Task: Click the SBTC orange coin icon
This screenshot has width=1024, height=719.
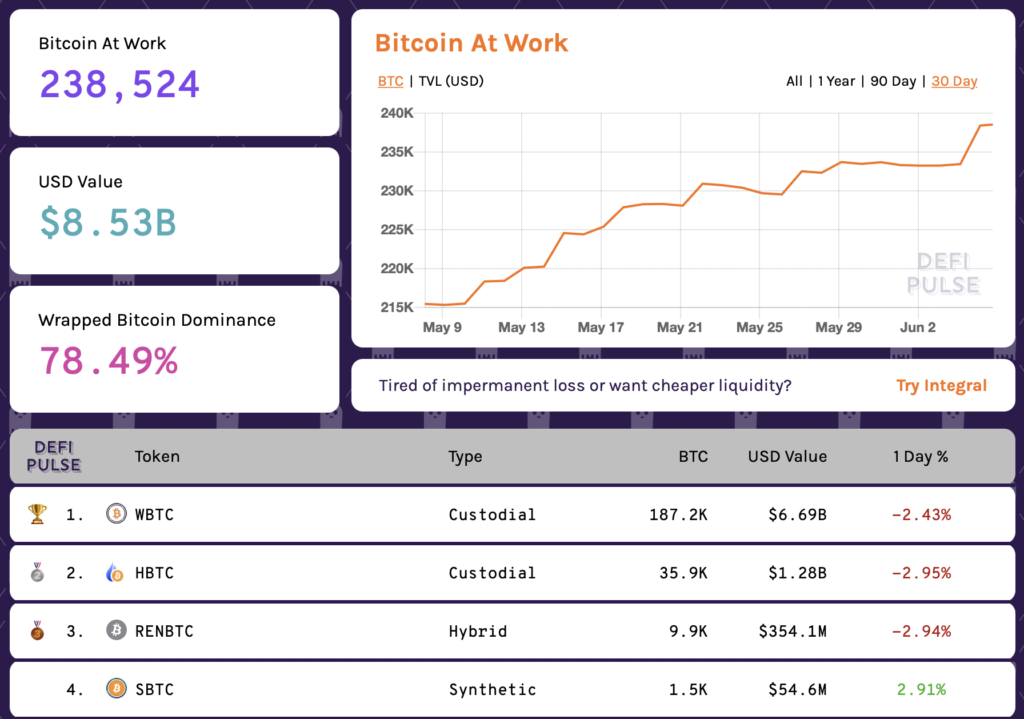Action: [x=116, y=689]
